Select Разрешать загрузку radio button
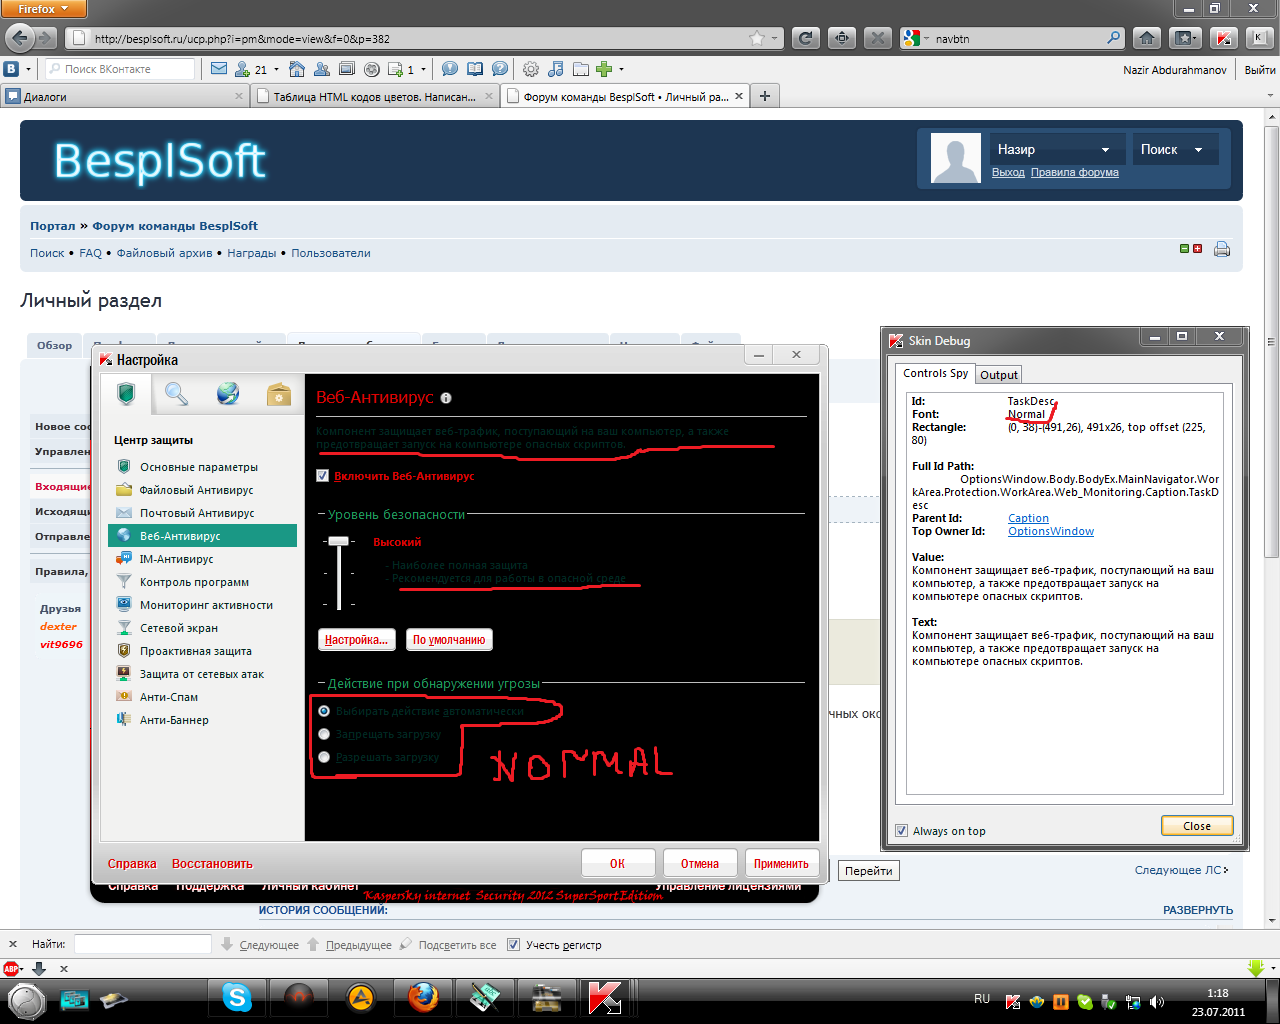 tap(324, 757)
